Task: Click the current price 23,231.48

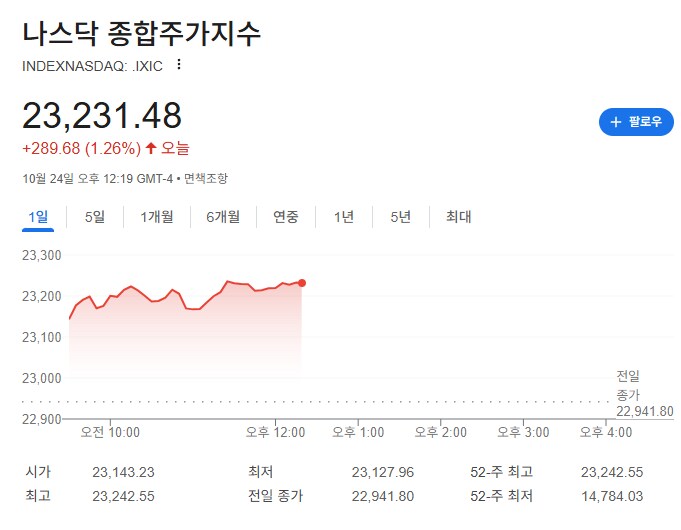Action: point(102,116)
